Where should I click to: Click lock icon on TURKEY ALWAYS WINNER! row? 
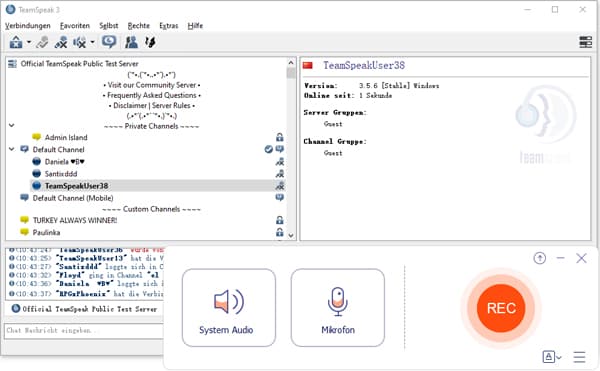click(x=280, y=220)
